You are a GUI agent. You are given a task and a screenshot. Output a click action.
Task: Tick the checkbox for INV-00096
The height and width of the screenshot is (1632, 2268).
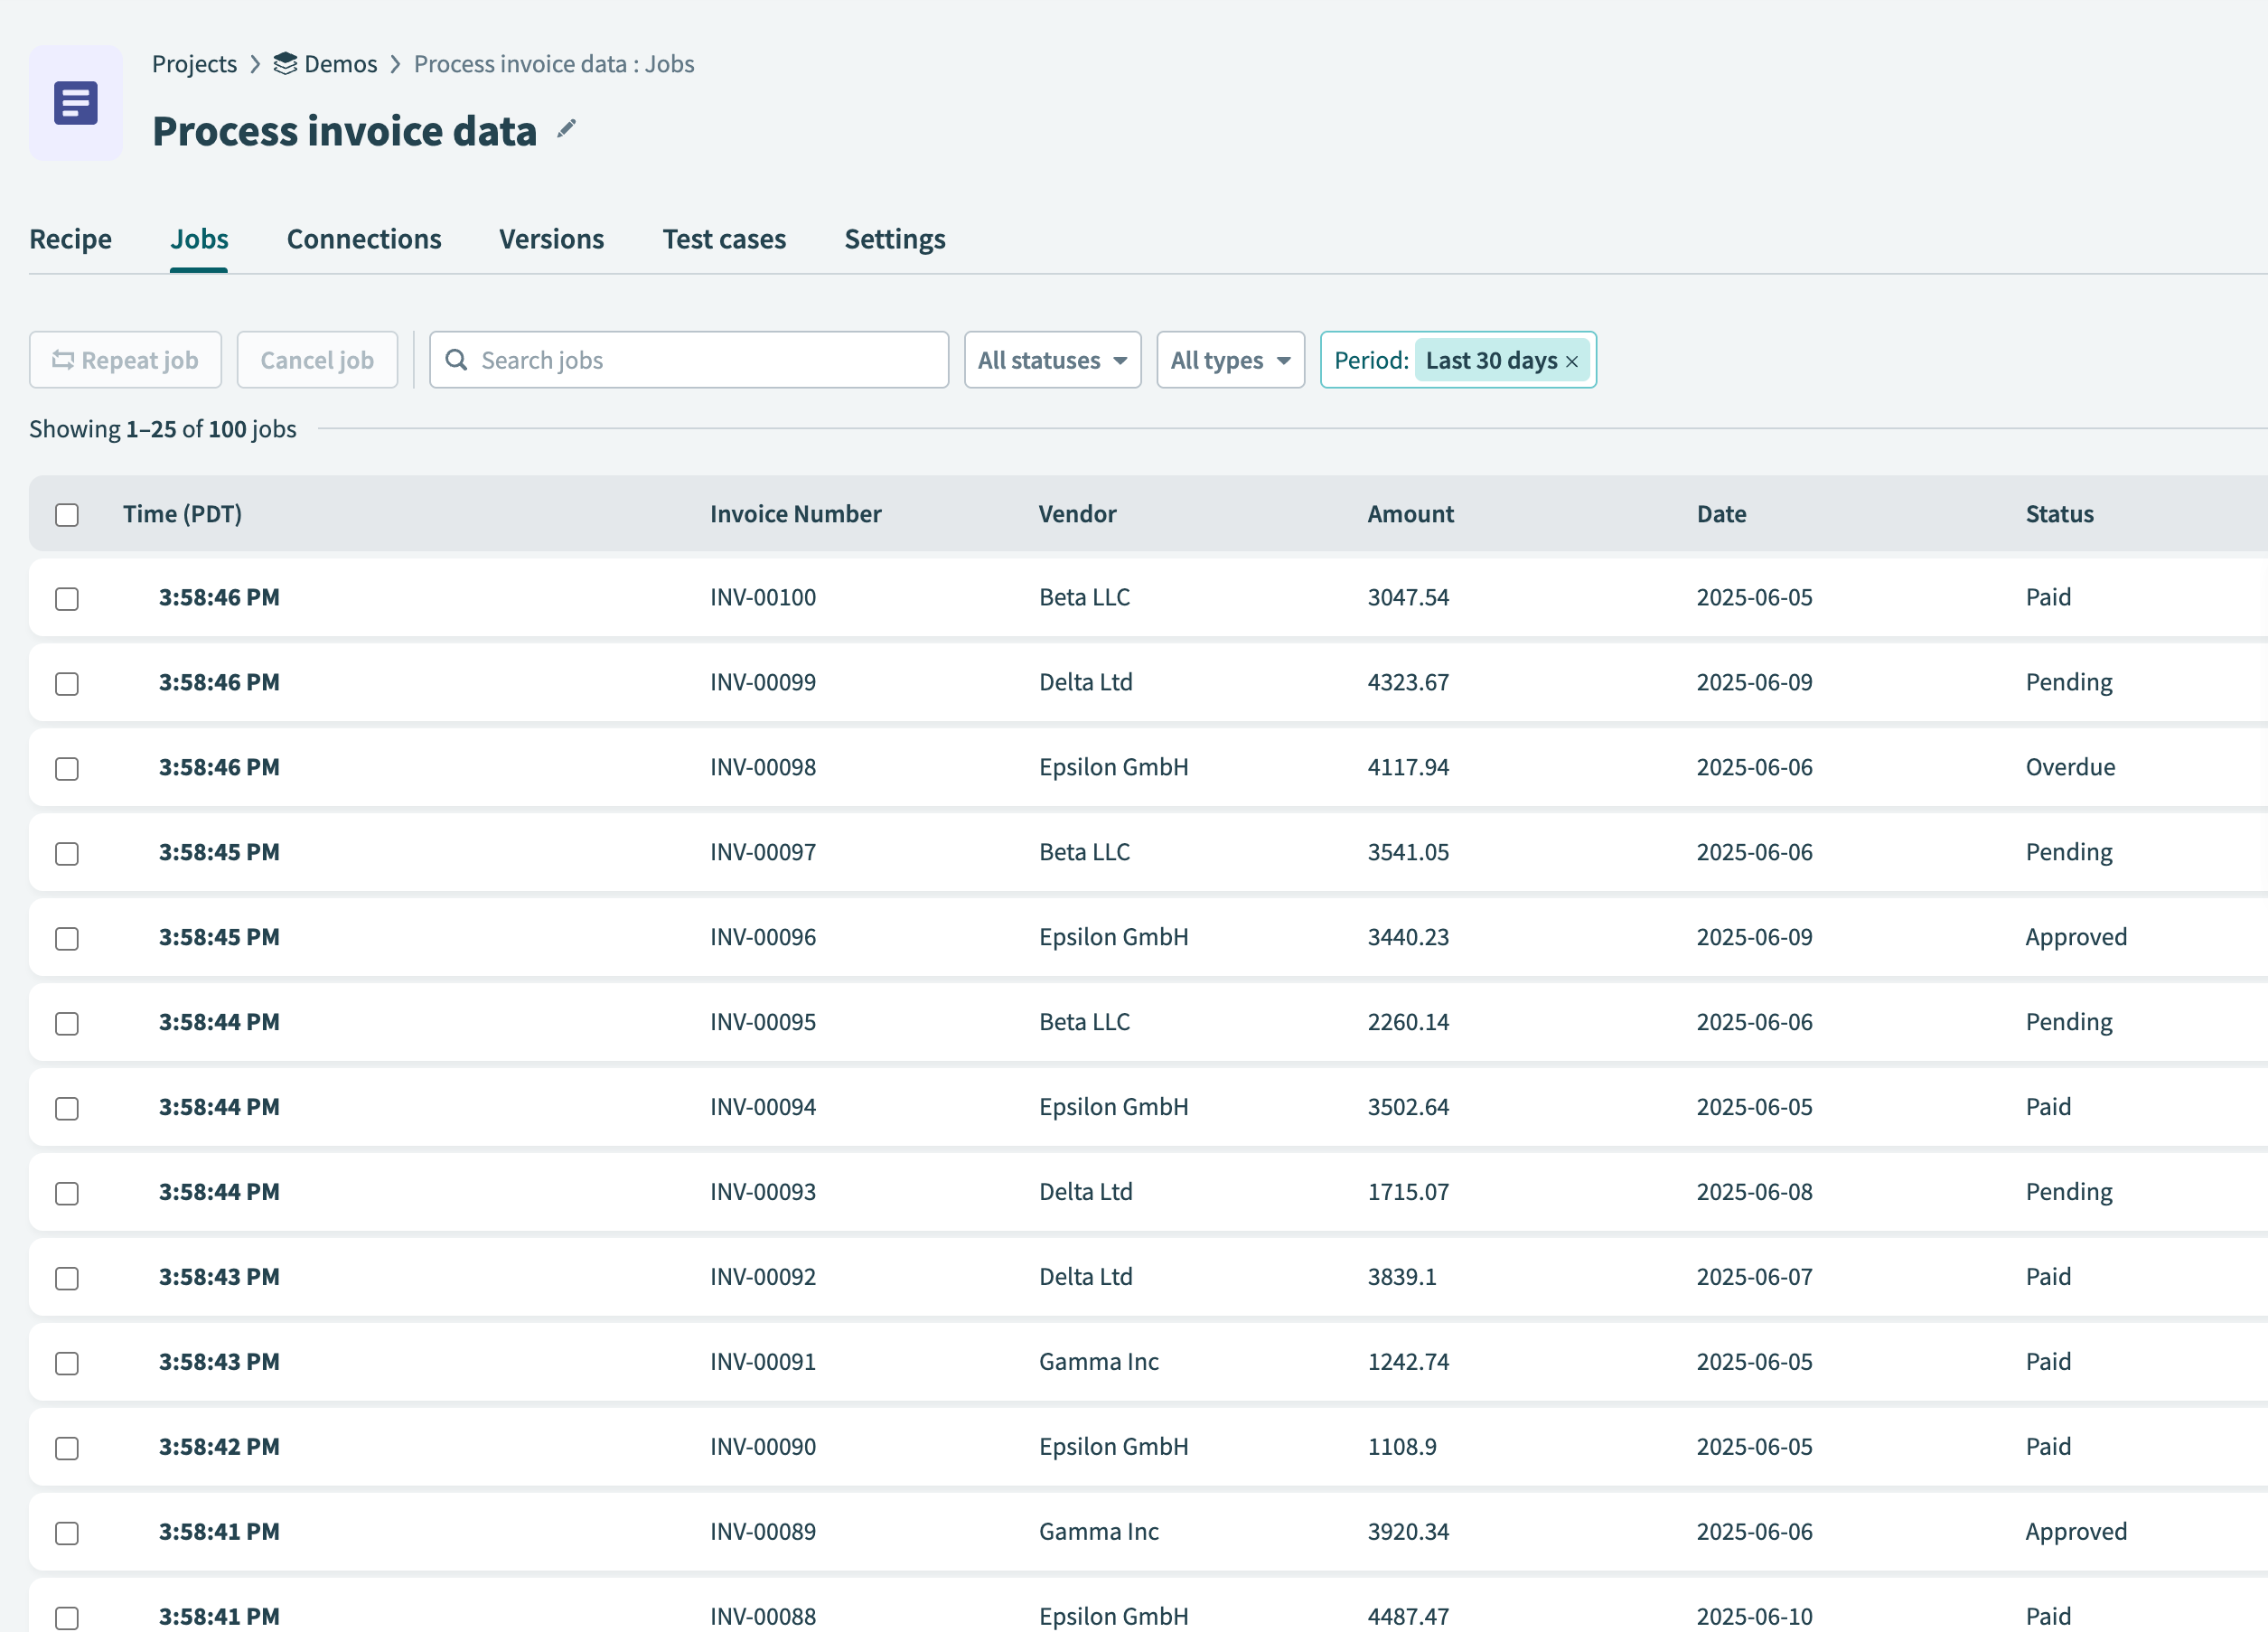pyautogui.click(x=67, y=939)
